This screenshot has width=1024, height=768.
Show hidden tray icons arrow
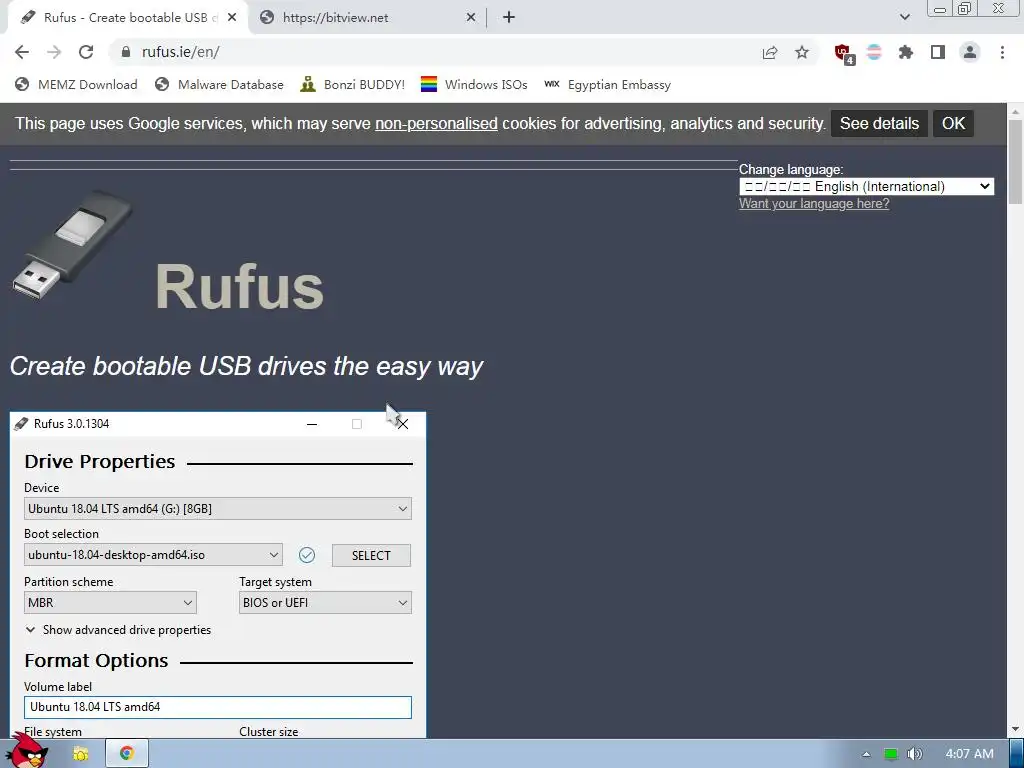point(866,754)
